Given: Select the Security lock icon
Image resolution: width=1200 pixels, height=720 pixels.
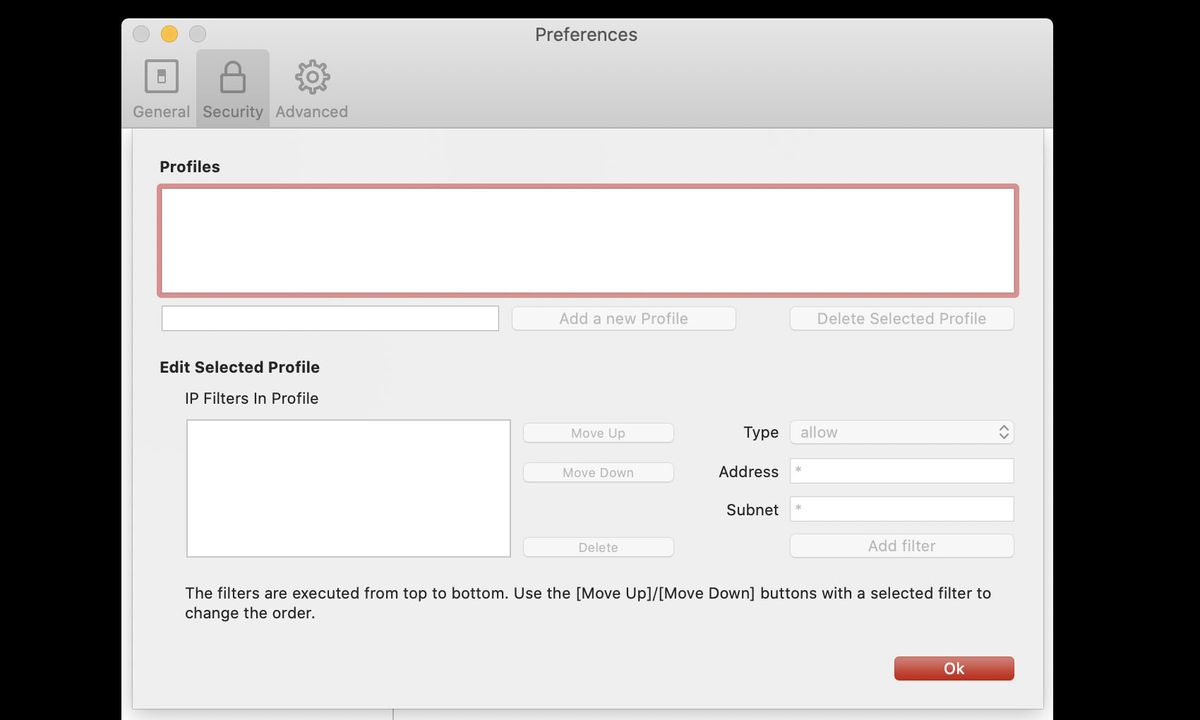Looking at the screenshot, I should pyautogui.click(x=232, y=76).
